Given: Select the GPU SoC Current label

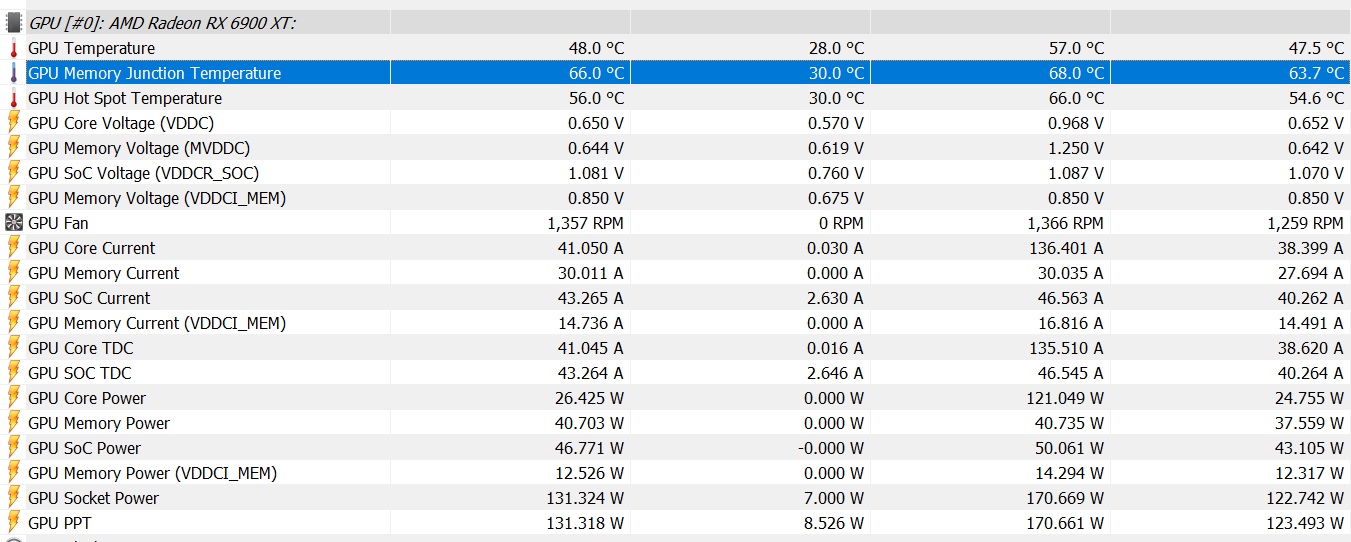Looking at the screenshot, I should pos(89,298).
